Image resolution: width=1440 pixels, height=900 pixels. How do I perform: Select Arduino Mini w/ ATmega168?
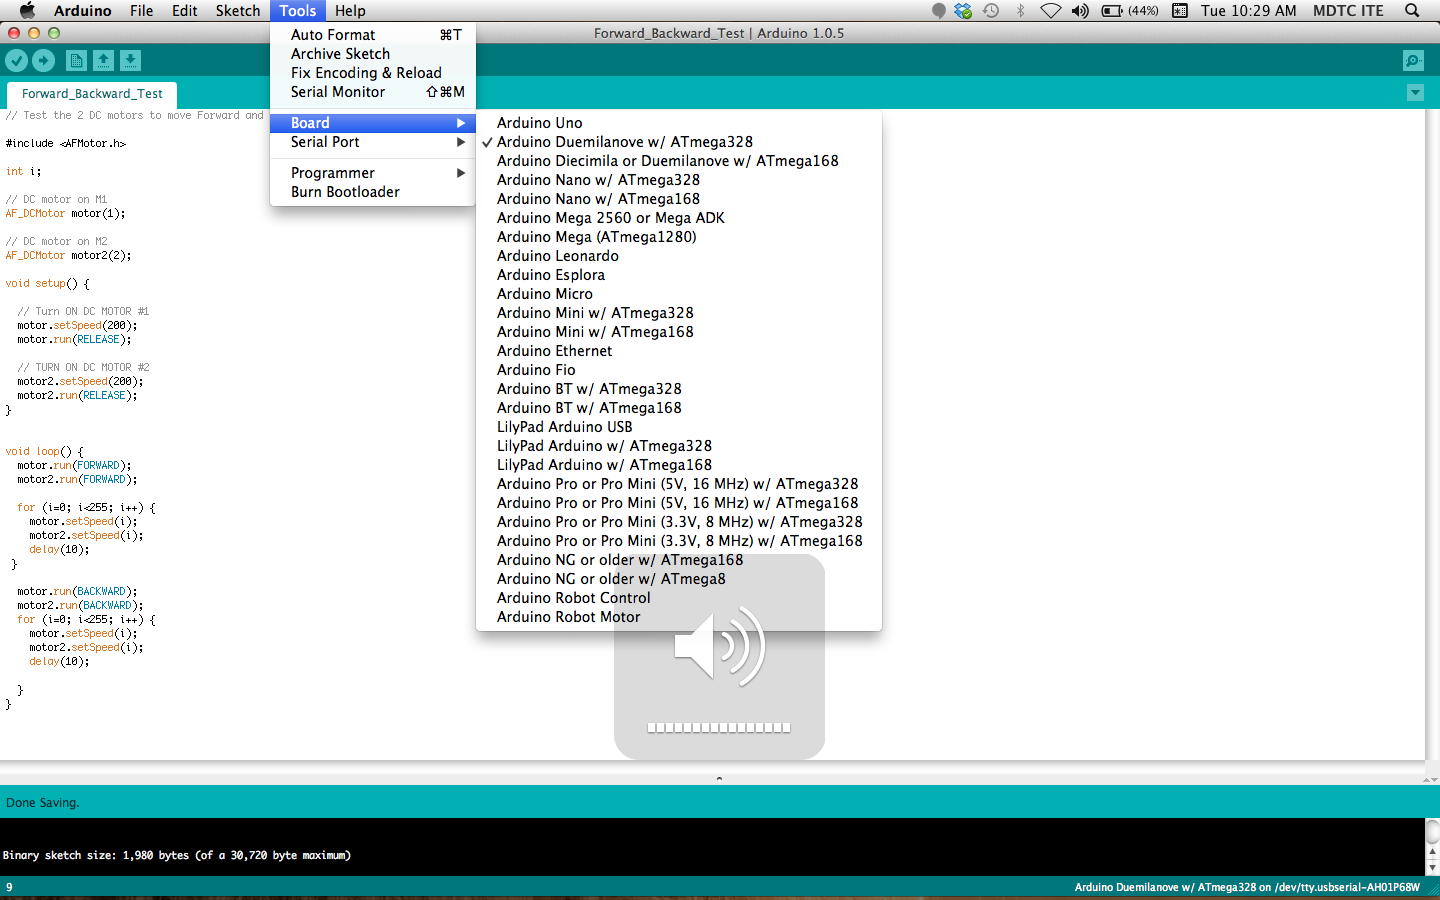tap(679, 332)
